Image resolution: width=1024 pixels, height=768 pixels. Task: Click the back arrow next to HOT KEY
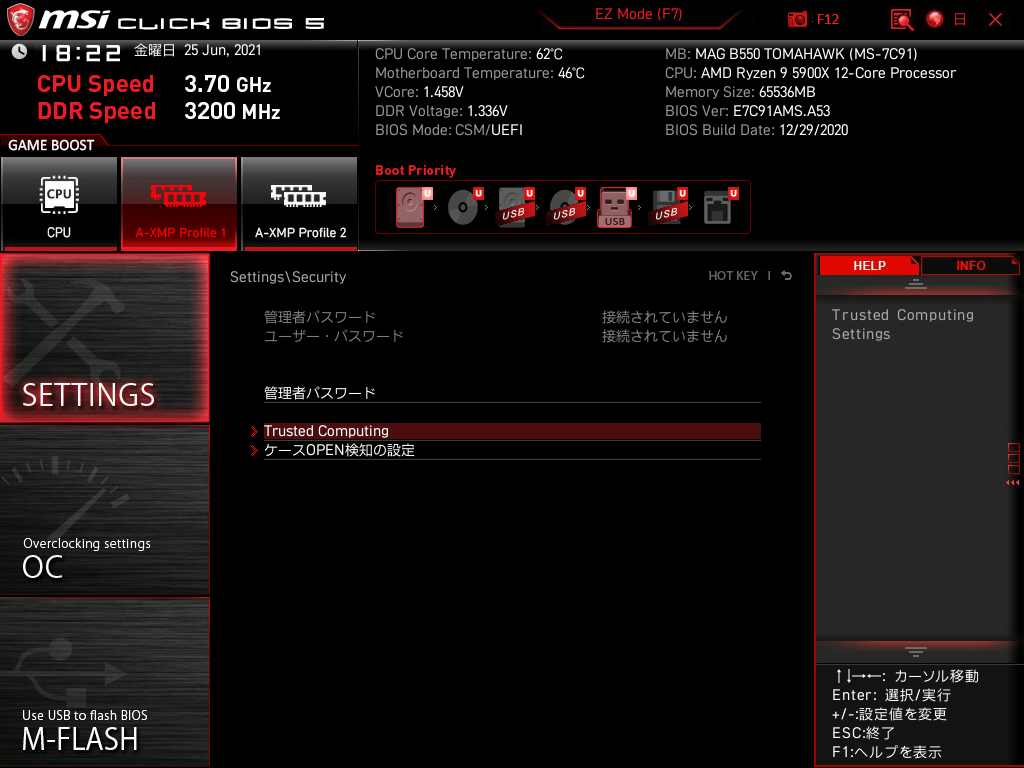786,275
